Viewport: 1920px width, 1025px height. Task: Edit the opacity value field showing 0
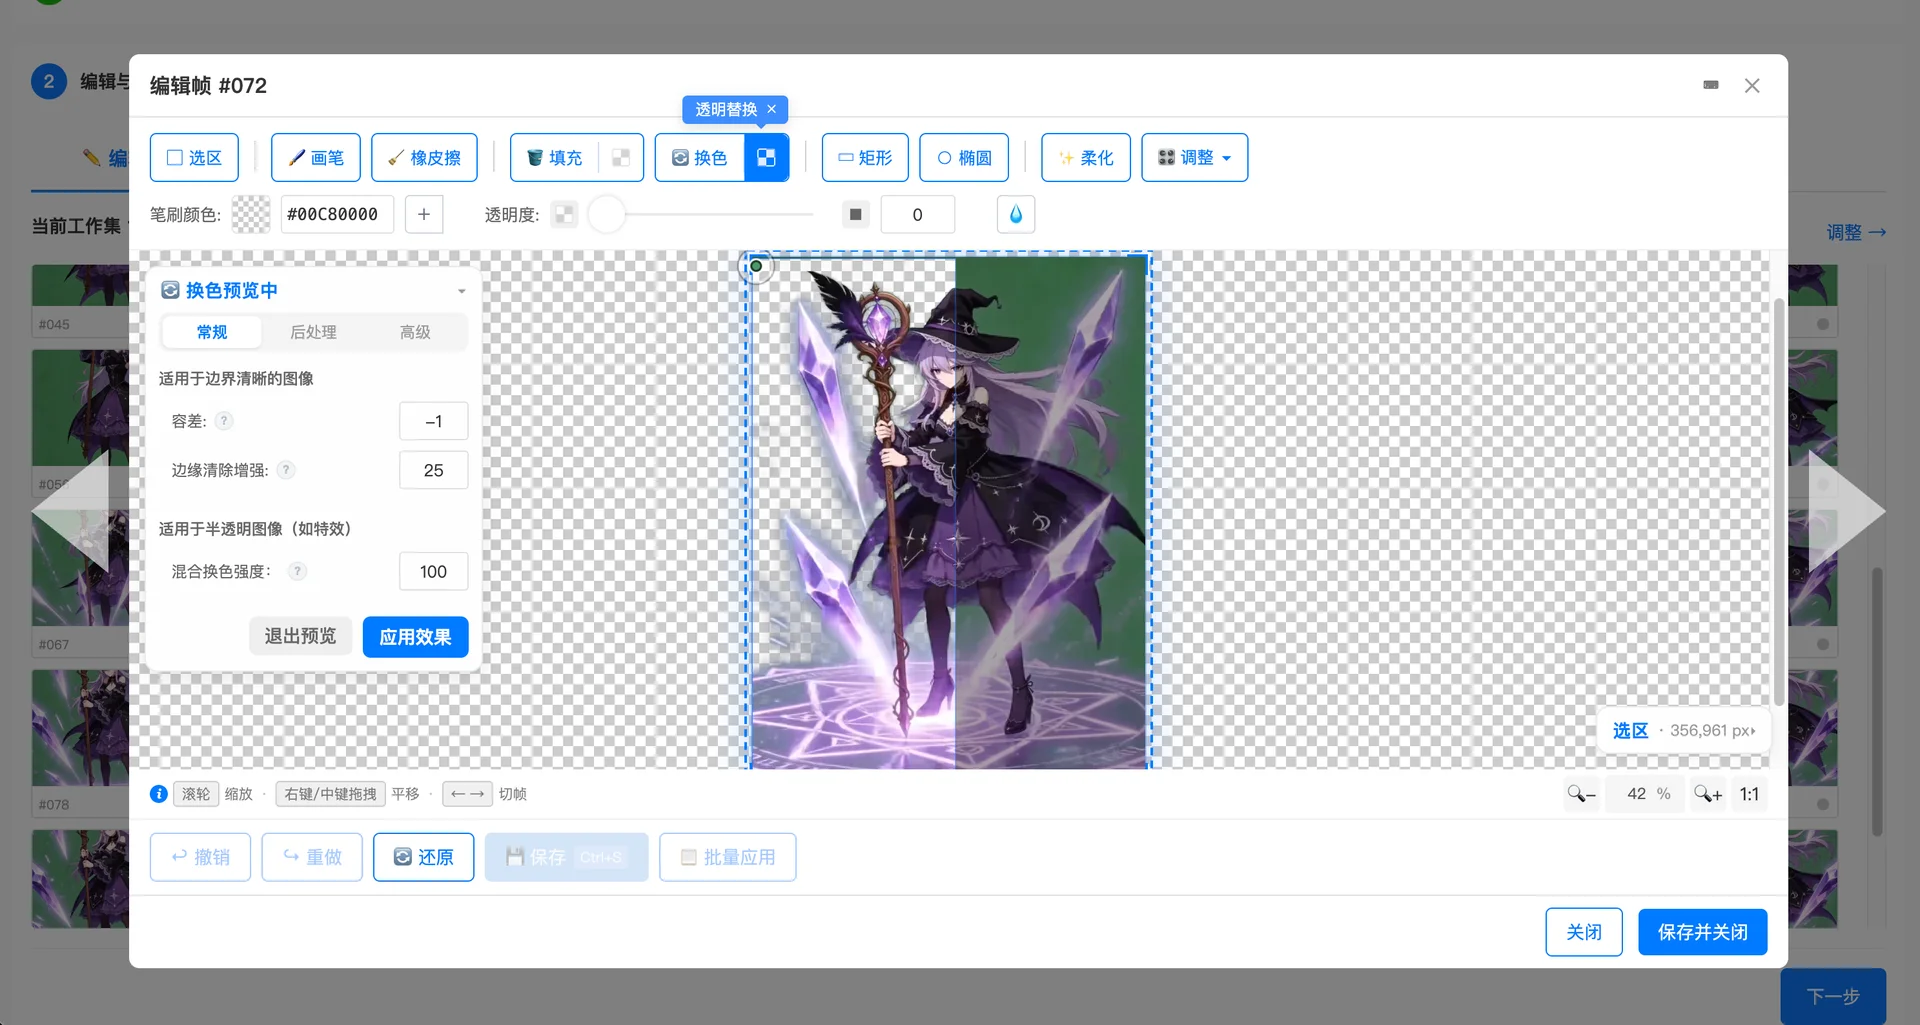click(x=917, y=214)
